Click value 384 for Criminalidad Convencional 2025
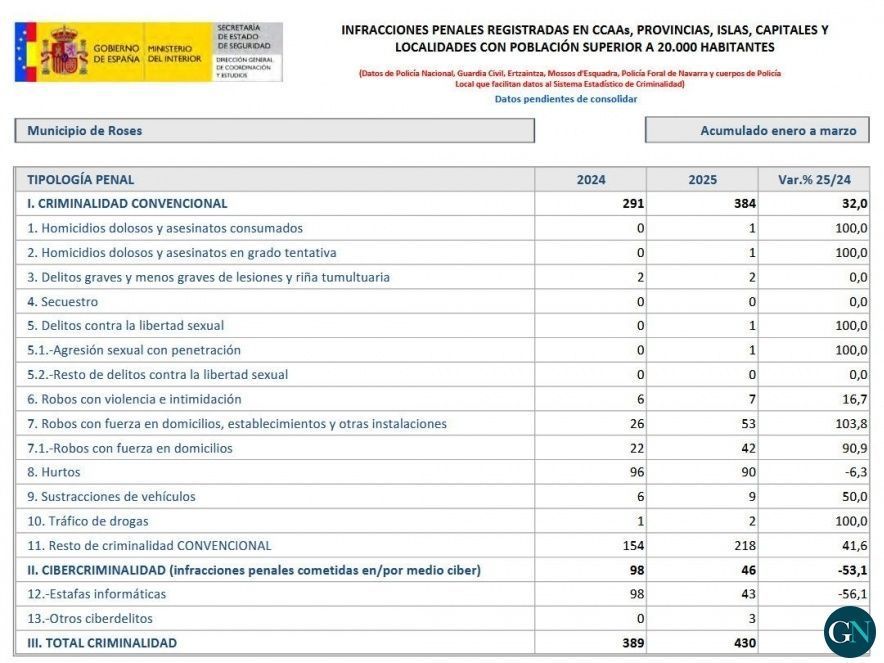The image size is (884, 663). click(745, 204)
